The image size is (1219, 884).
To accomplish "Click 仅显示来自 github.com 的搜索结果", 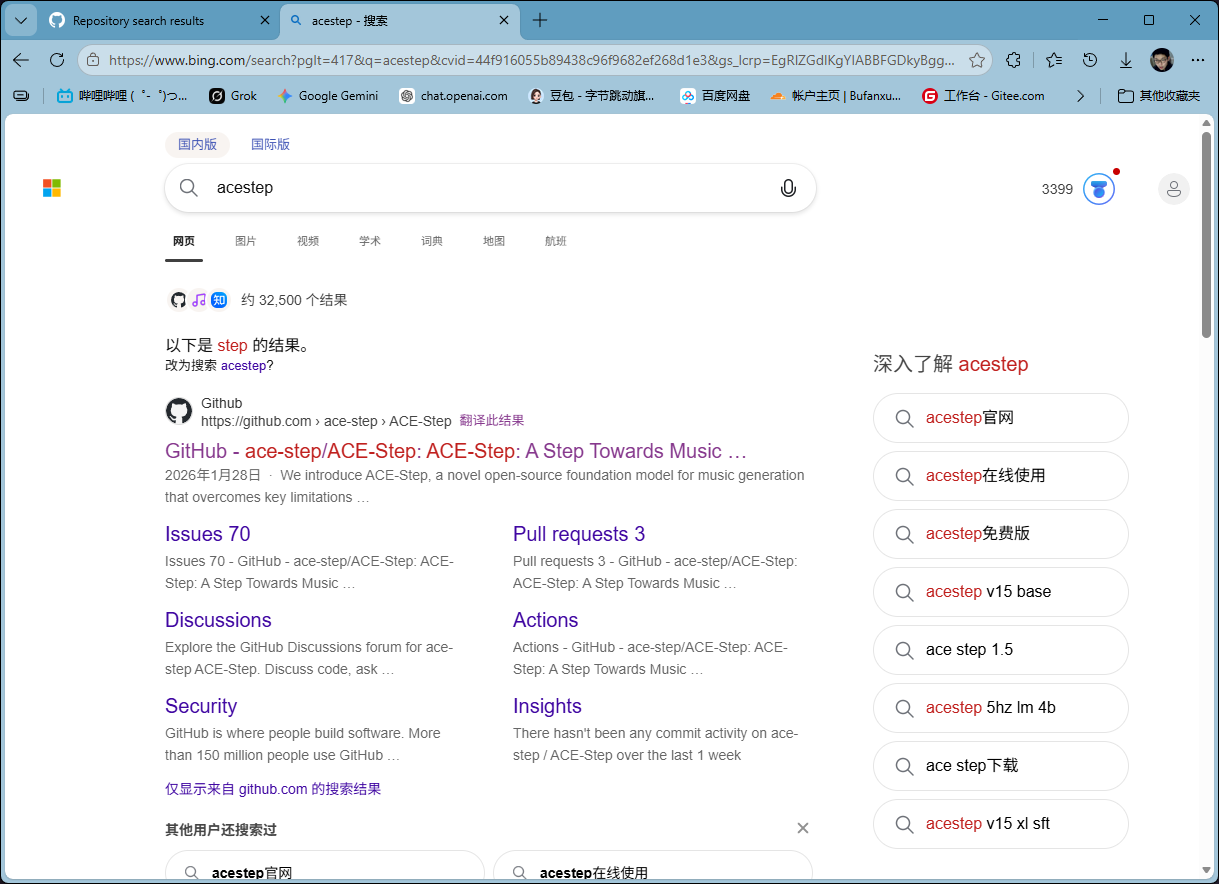I will 273,789.
